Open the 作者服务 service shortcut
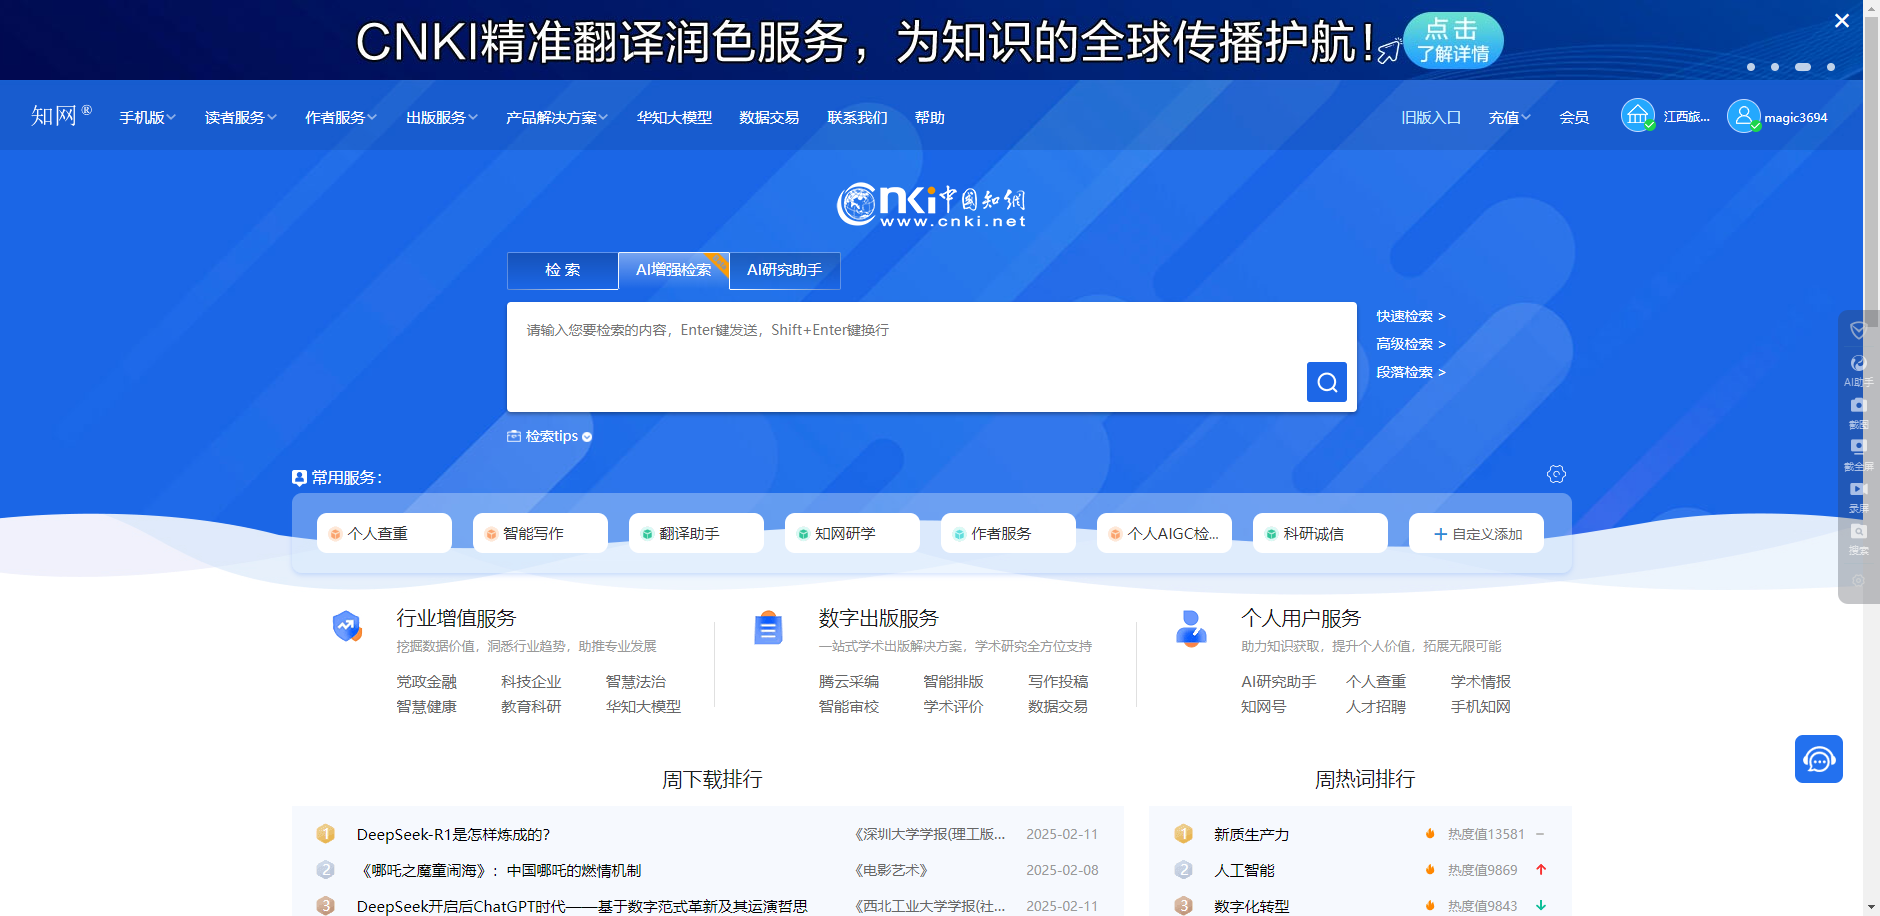 click(x=1008, y=533)
